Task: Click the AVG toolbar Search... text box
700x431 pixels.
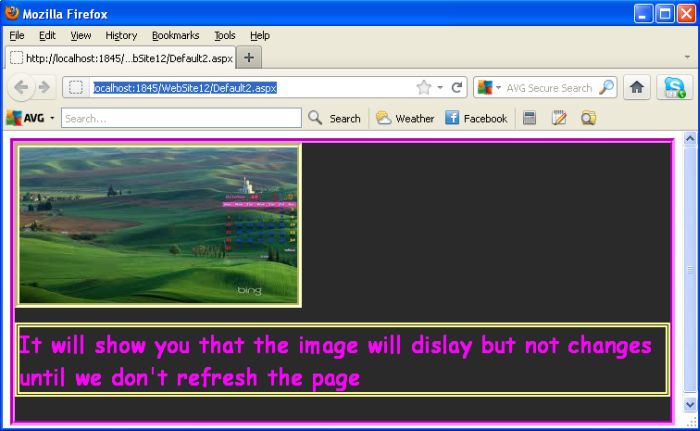Action: click(x=181, y=118)
